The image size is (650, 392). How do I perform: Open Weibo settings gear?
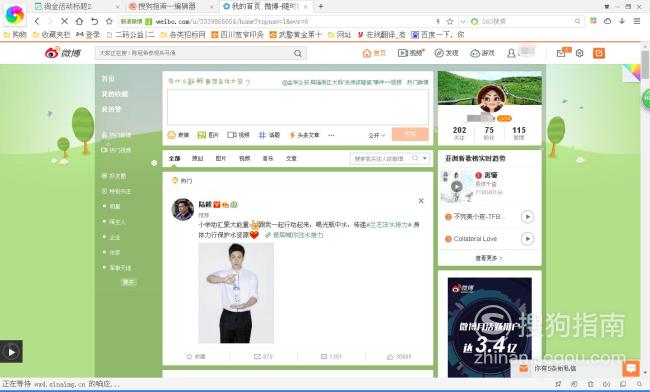[x=580, y=53]
